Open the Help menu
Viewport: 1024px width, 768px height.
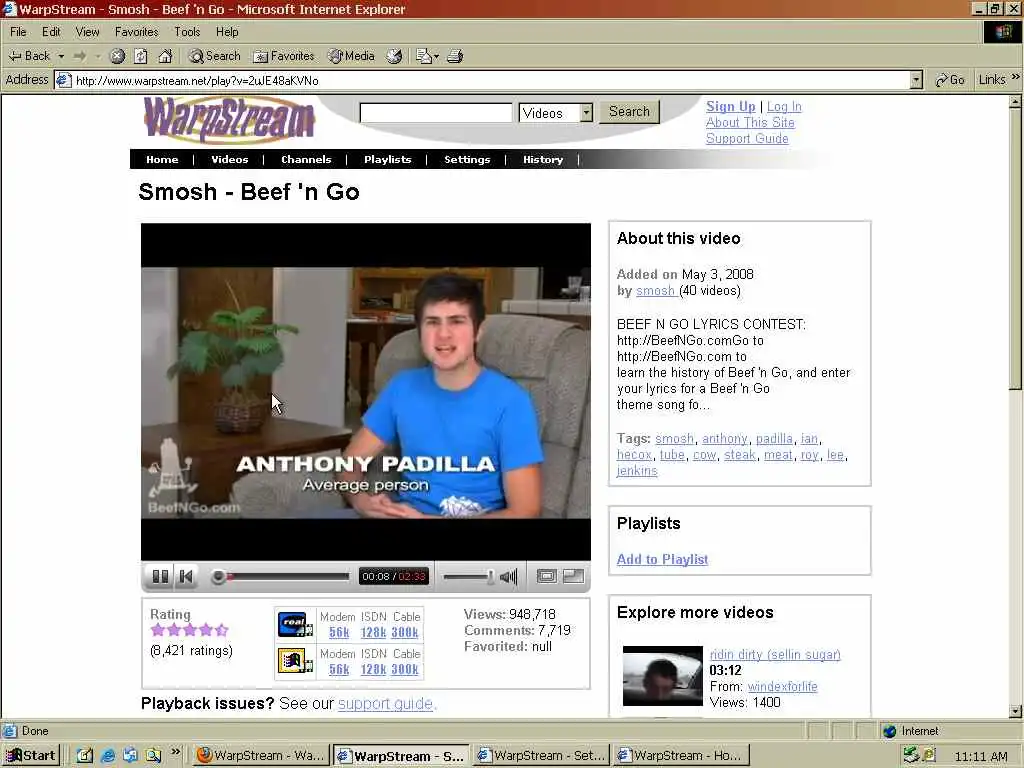(x=227, y=31)
